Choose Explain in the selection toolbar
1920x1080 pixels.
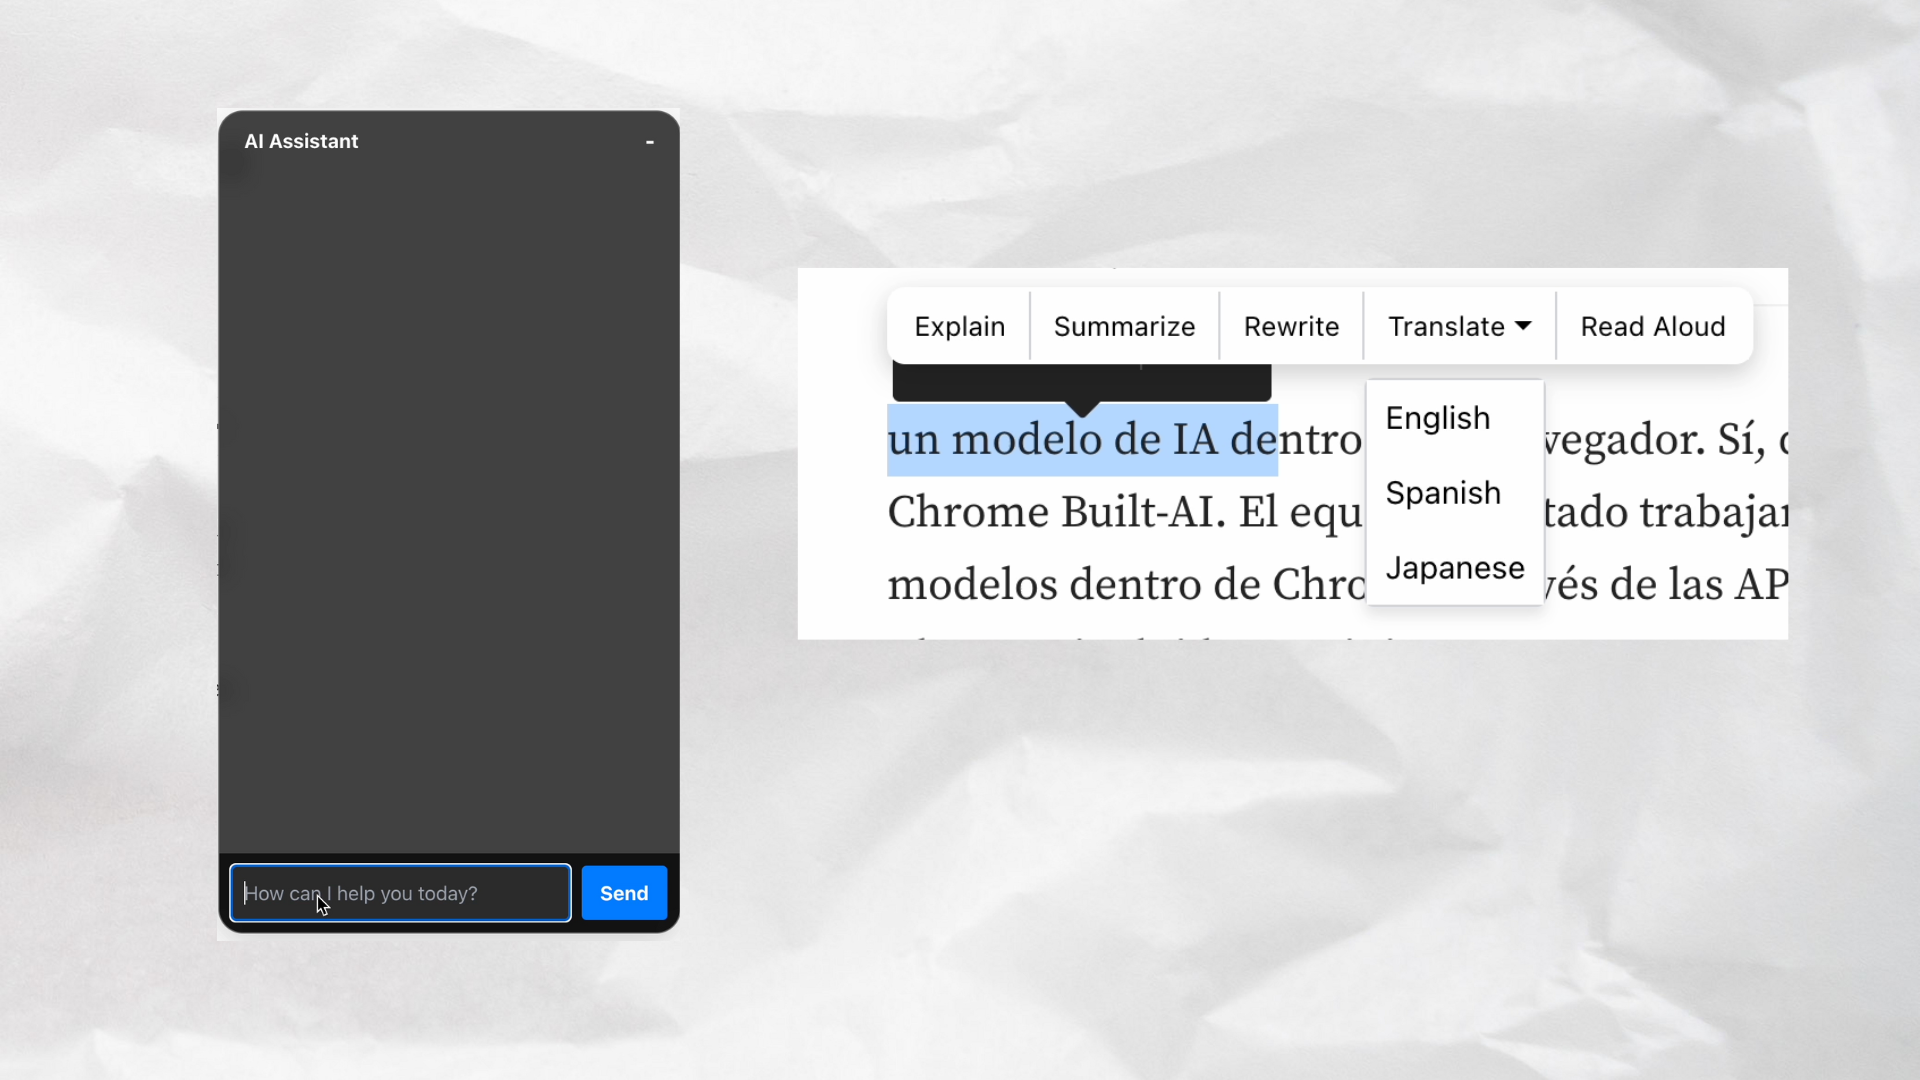959,327
